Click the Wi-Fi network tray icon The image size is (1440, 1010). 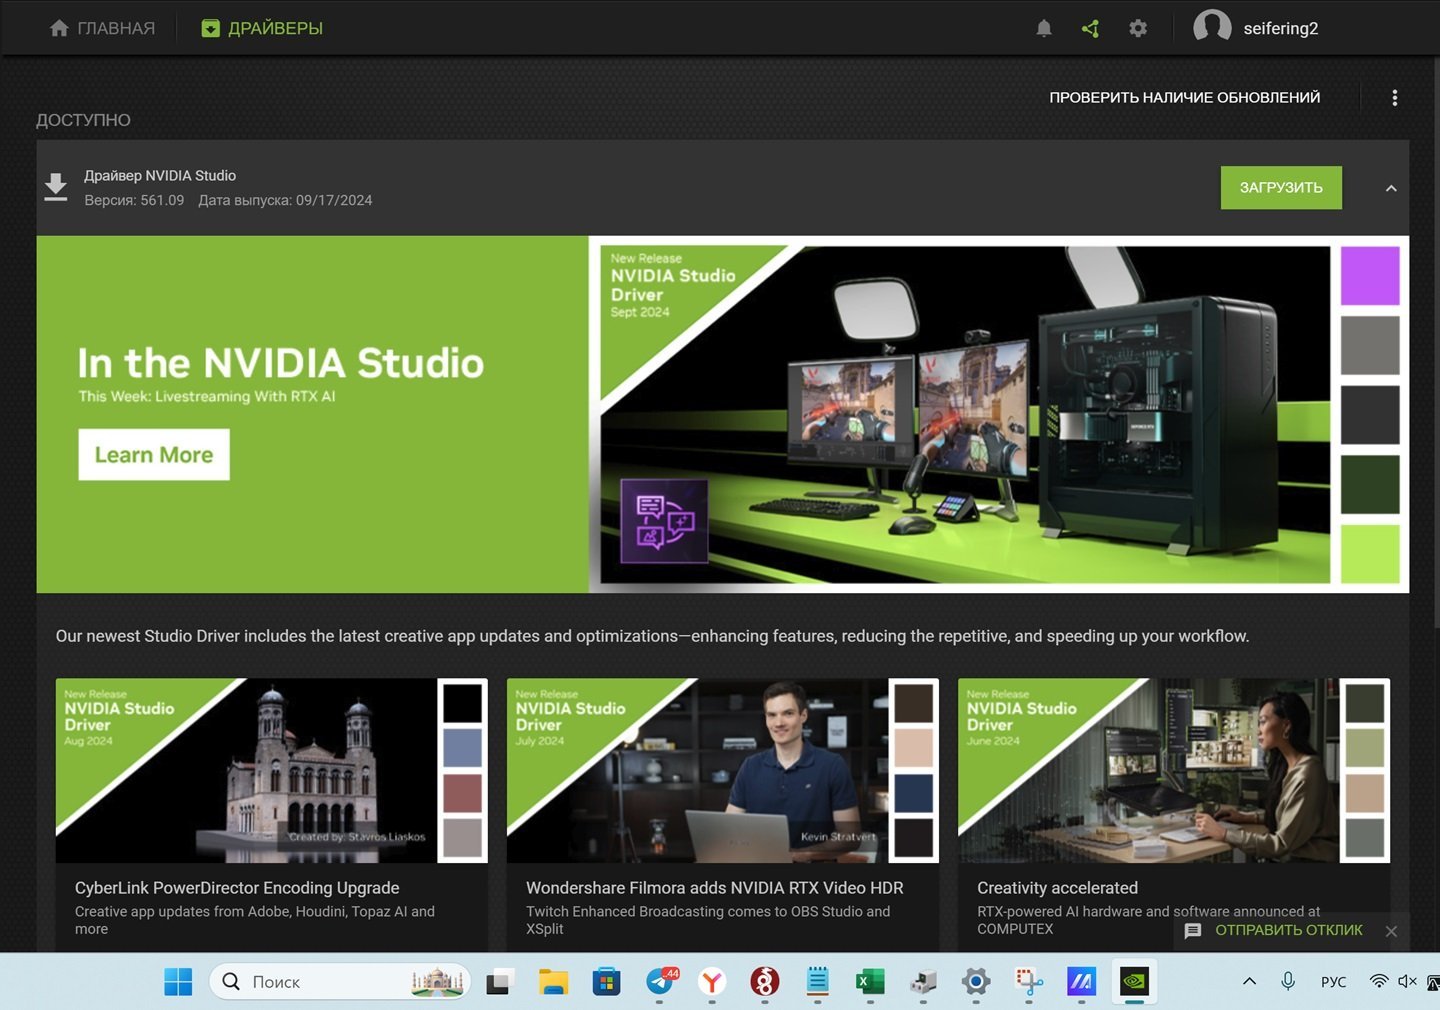pyautogui.click(x=1378, y=981)
